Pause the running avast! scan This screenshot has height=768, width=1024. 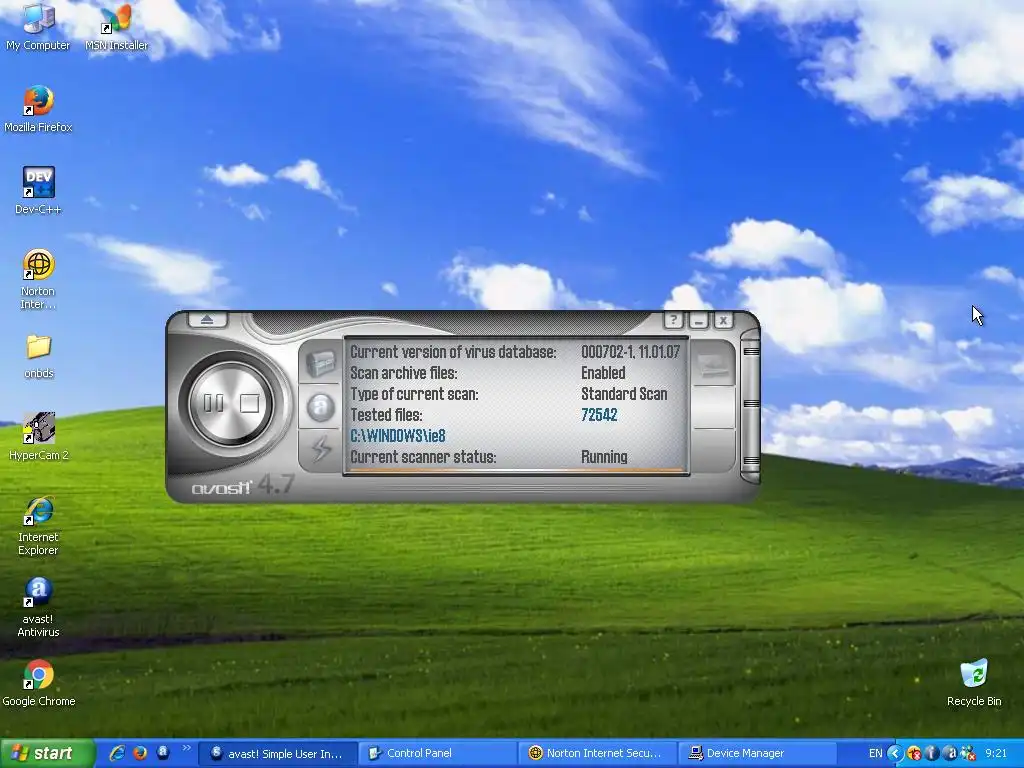tap(214, 403)
